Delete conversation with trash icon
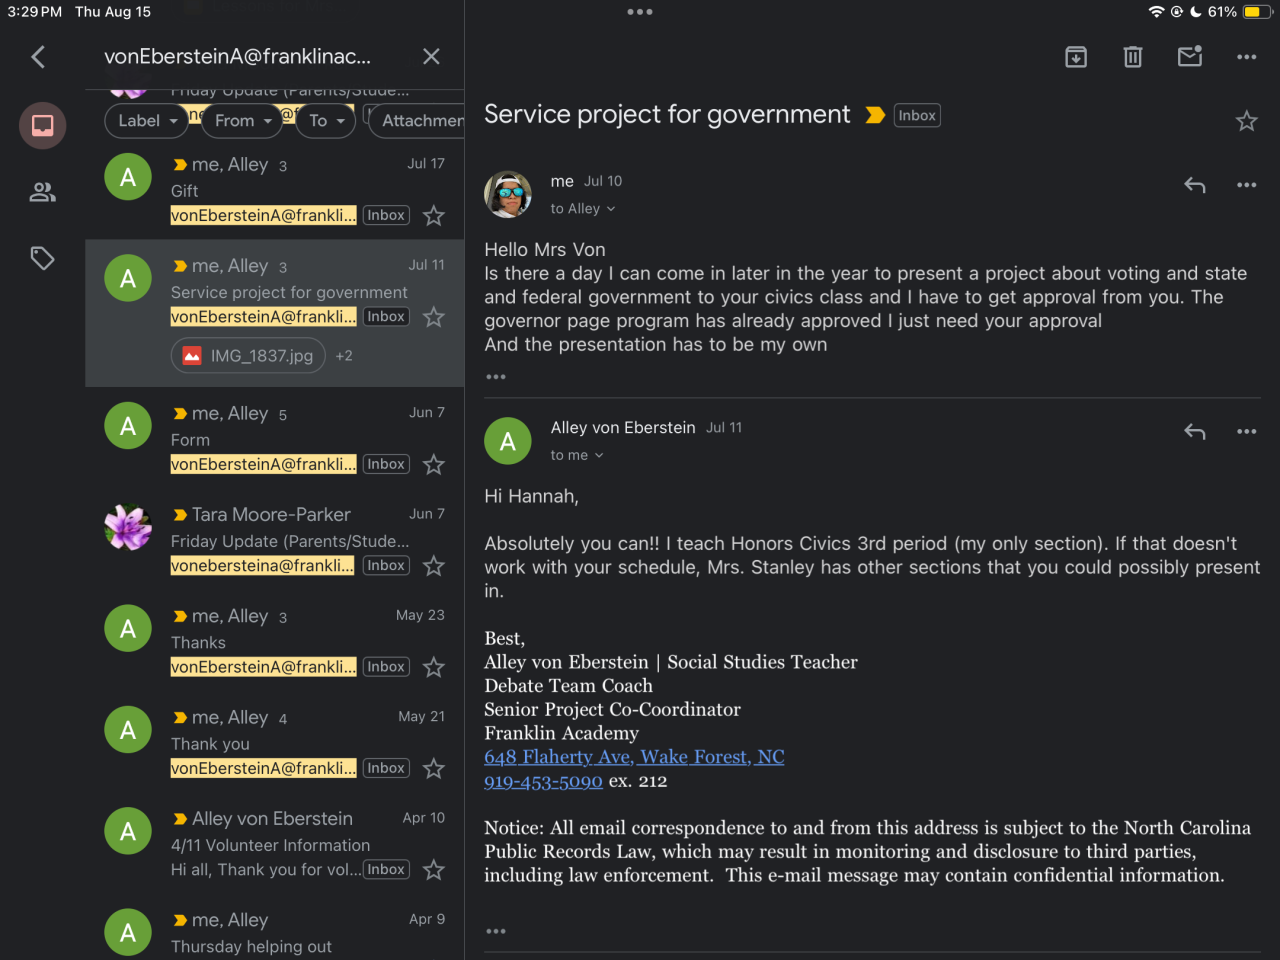 [1133, 57]
